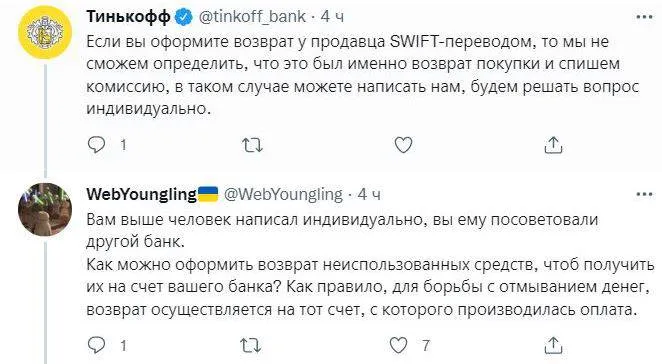Image resolution: width=662 pixels, height=364 pixels.
Task: Retweet the Тинькофф tweet
Action: click(252, 146)
